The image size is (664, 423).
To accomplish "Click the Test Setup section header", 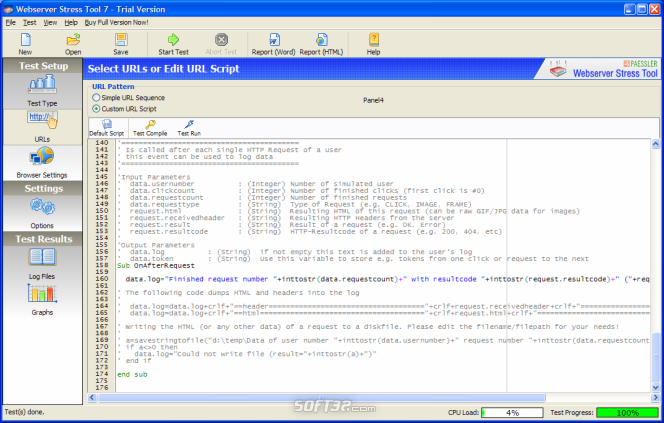I will 43,66.
